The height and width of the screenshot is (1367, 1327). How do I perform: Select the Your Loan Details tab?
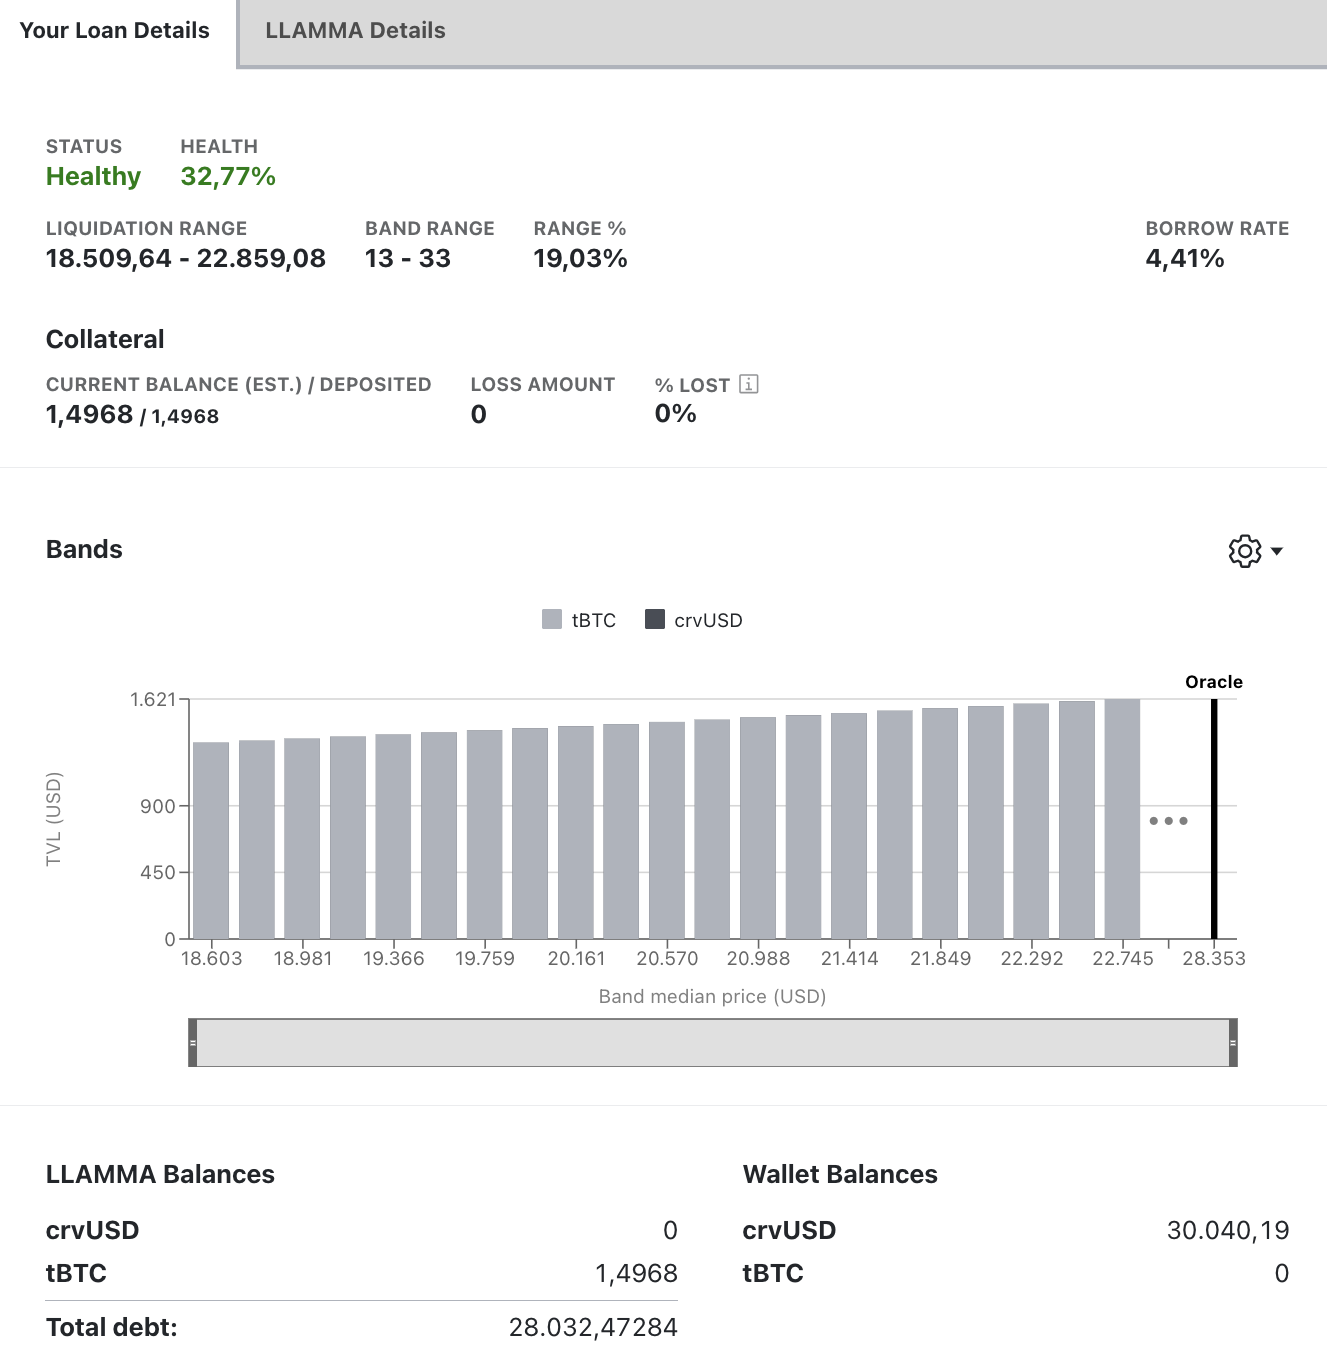(x=115, y=31)
